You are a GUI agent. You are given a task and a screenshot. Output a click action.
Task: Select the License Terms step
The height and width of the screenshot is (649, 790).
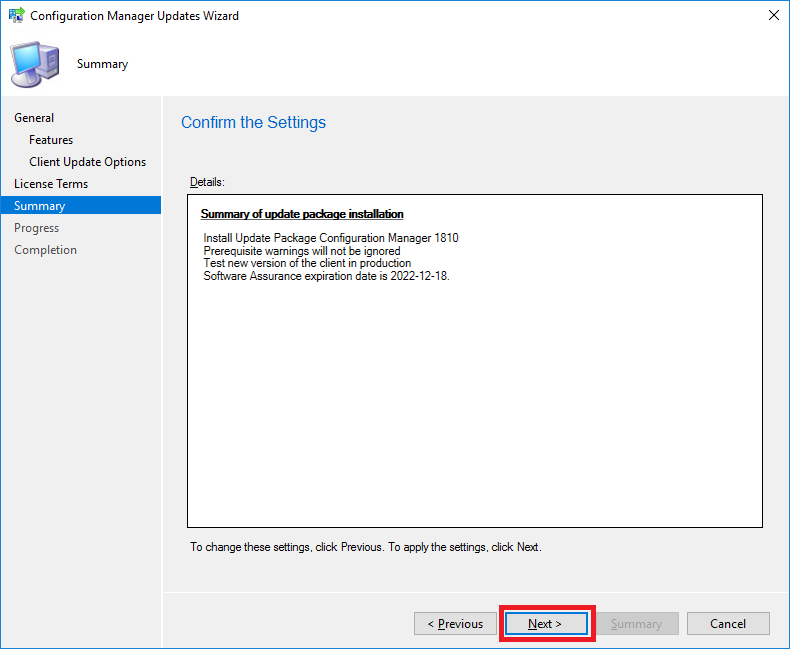point(51,184)
